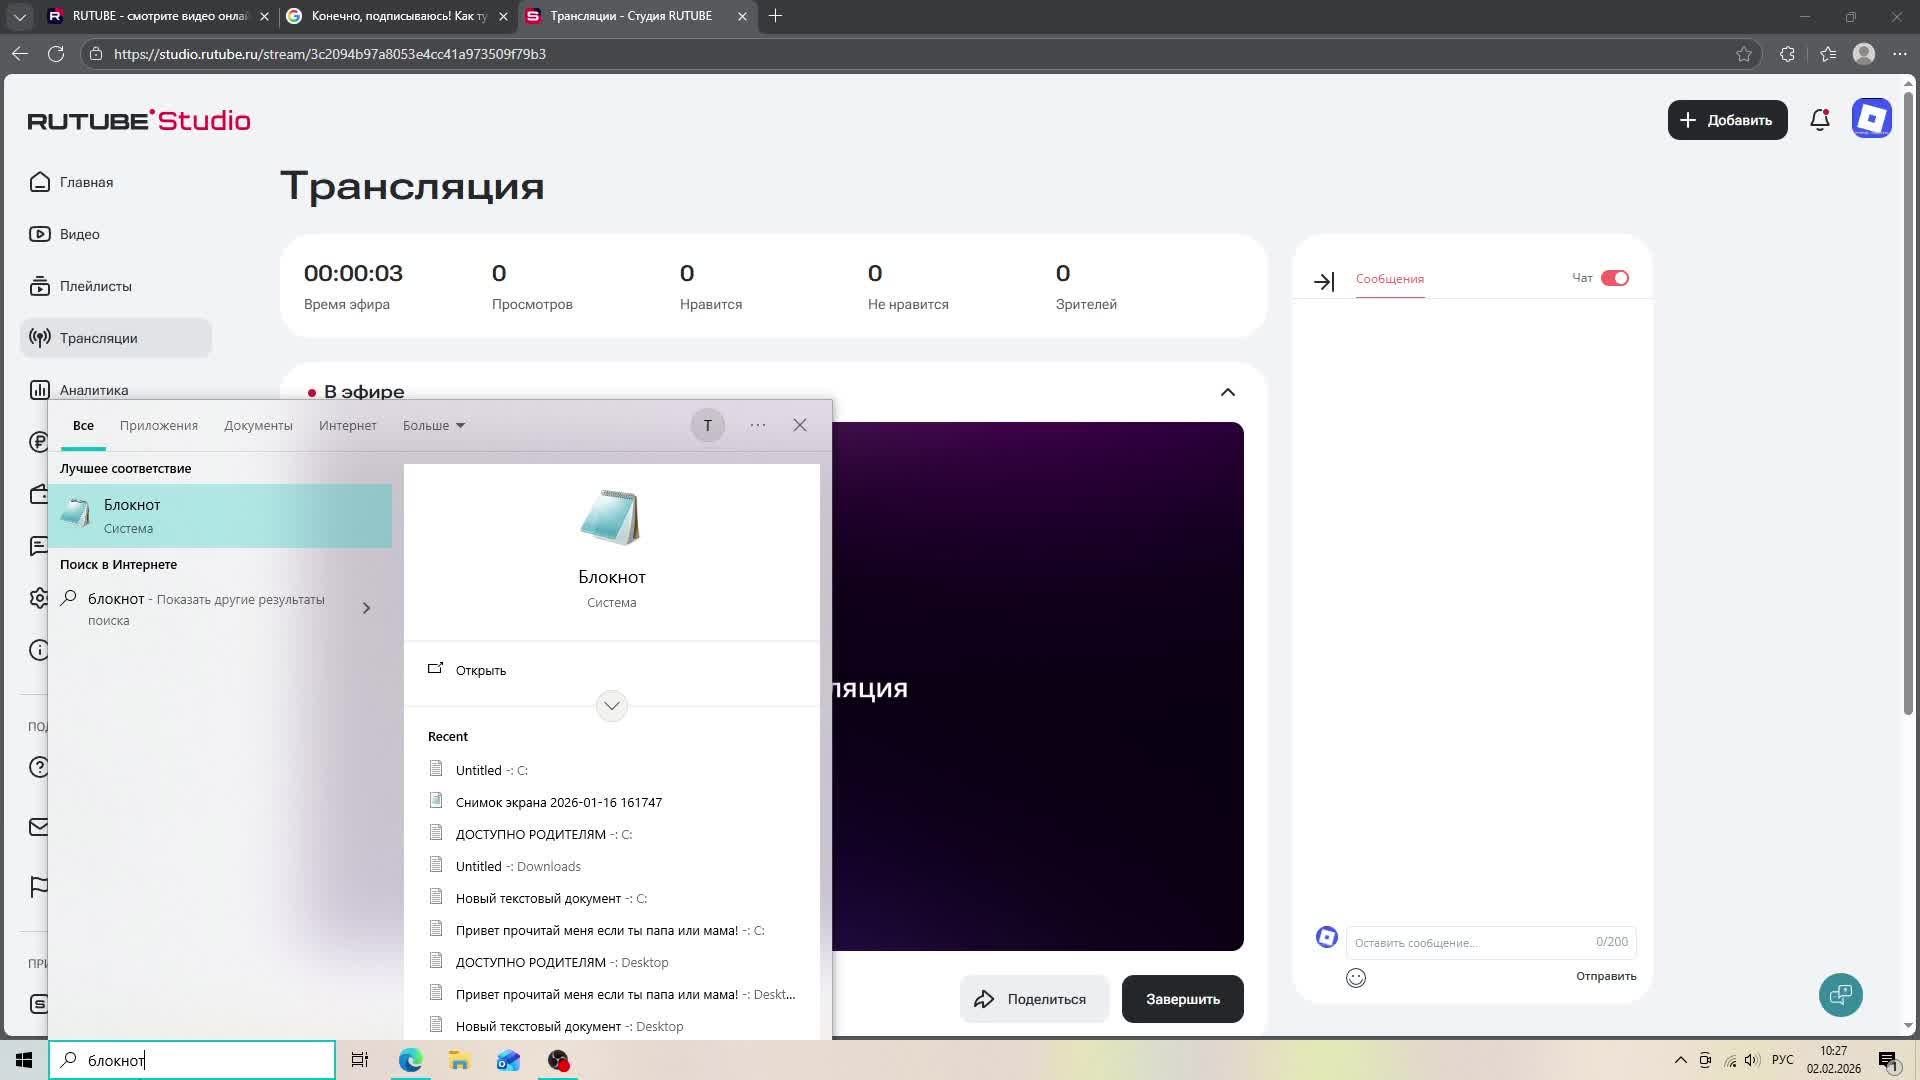Viewport: 1920px width, 1080px height.
Task: Click the notifications bell icon
Action: 1819,120
